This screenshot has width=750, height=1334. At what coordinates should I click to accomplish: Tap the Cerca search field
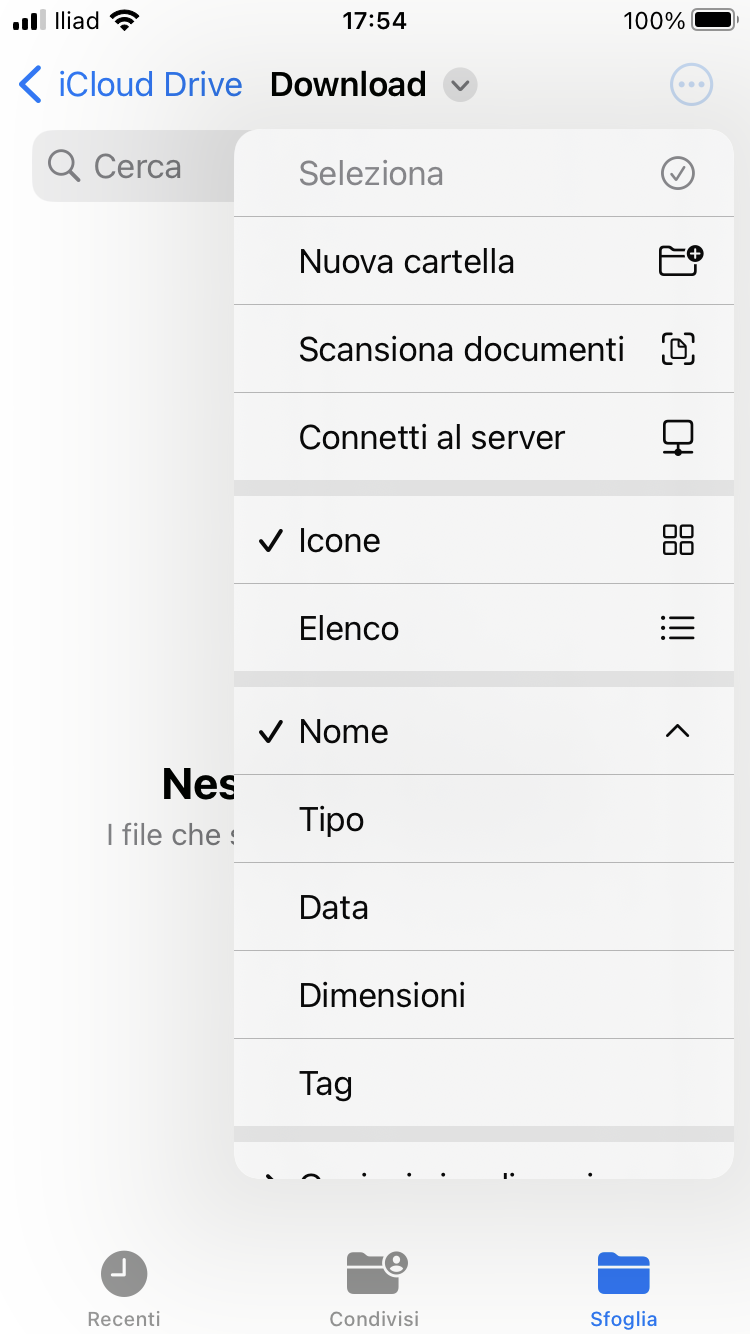133,166
